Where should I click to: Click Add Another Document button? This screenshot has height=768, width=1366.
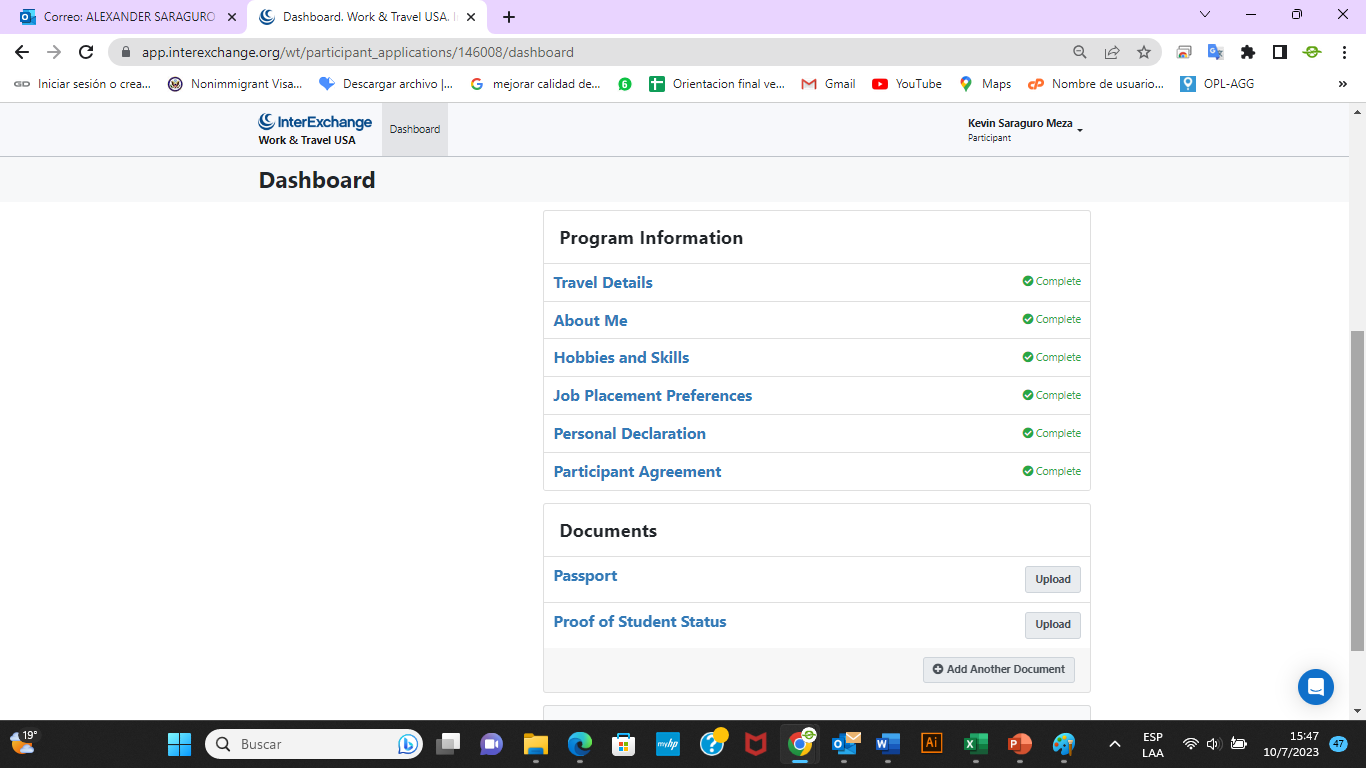pyautogui.click(x=998, y=669)
